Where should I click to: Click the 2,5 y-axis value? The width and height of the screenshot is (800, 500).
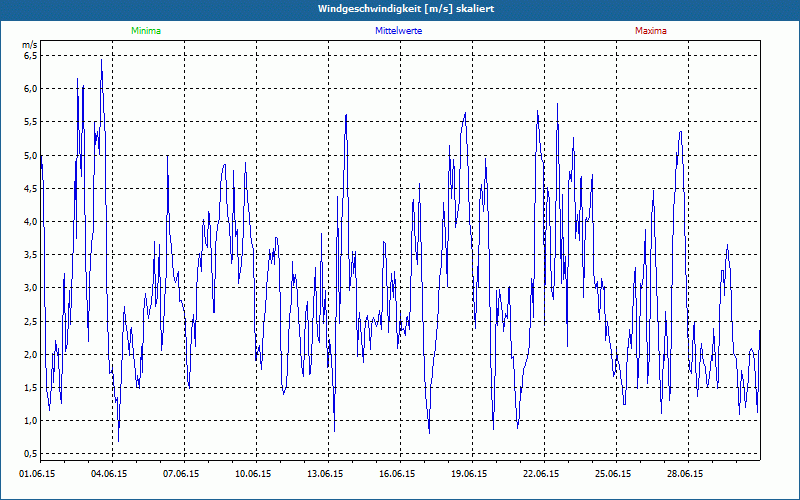[31, 321]
